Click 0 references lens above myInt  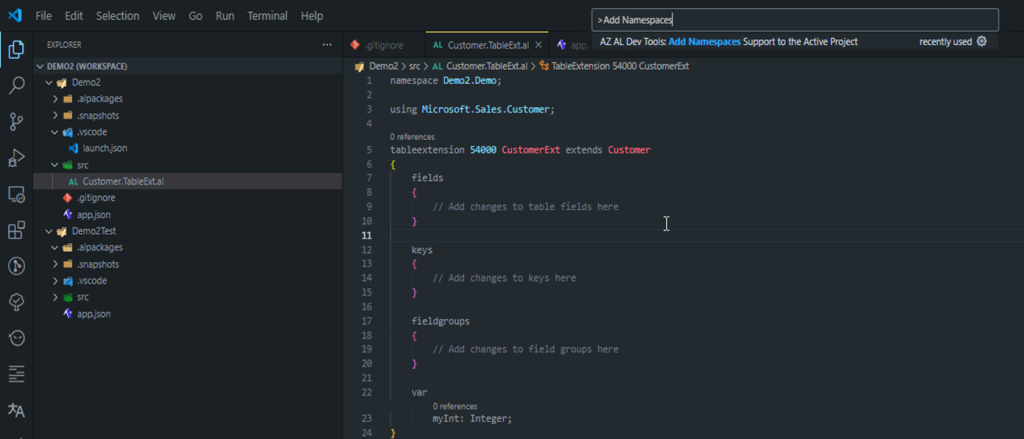tap(455, 406)
